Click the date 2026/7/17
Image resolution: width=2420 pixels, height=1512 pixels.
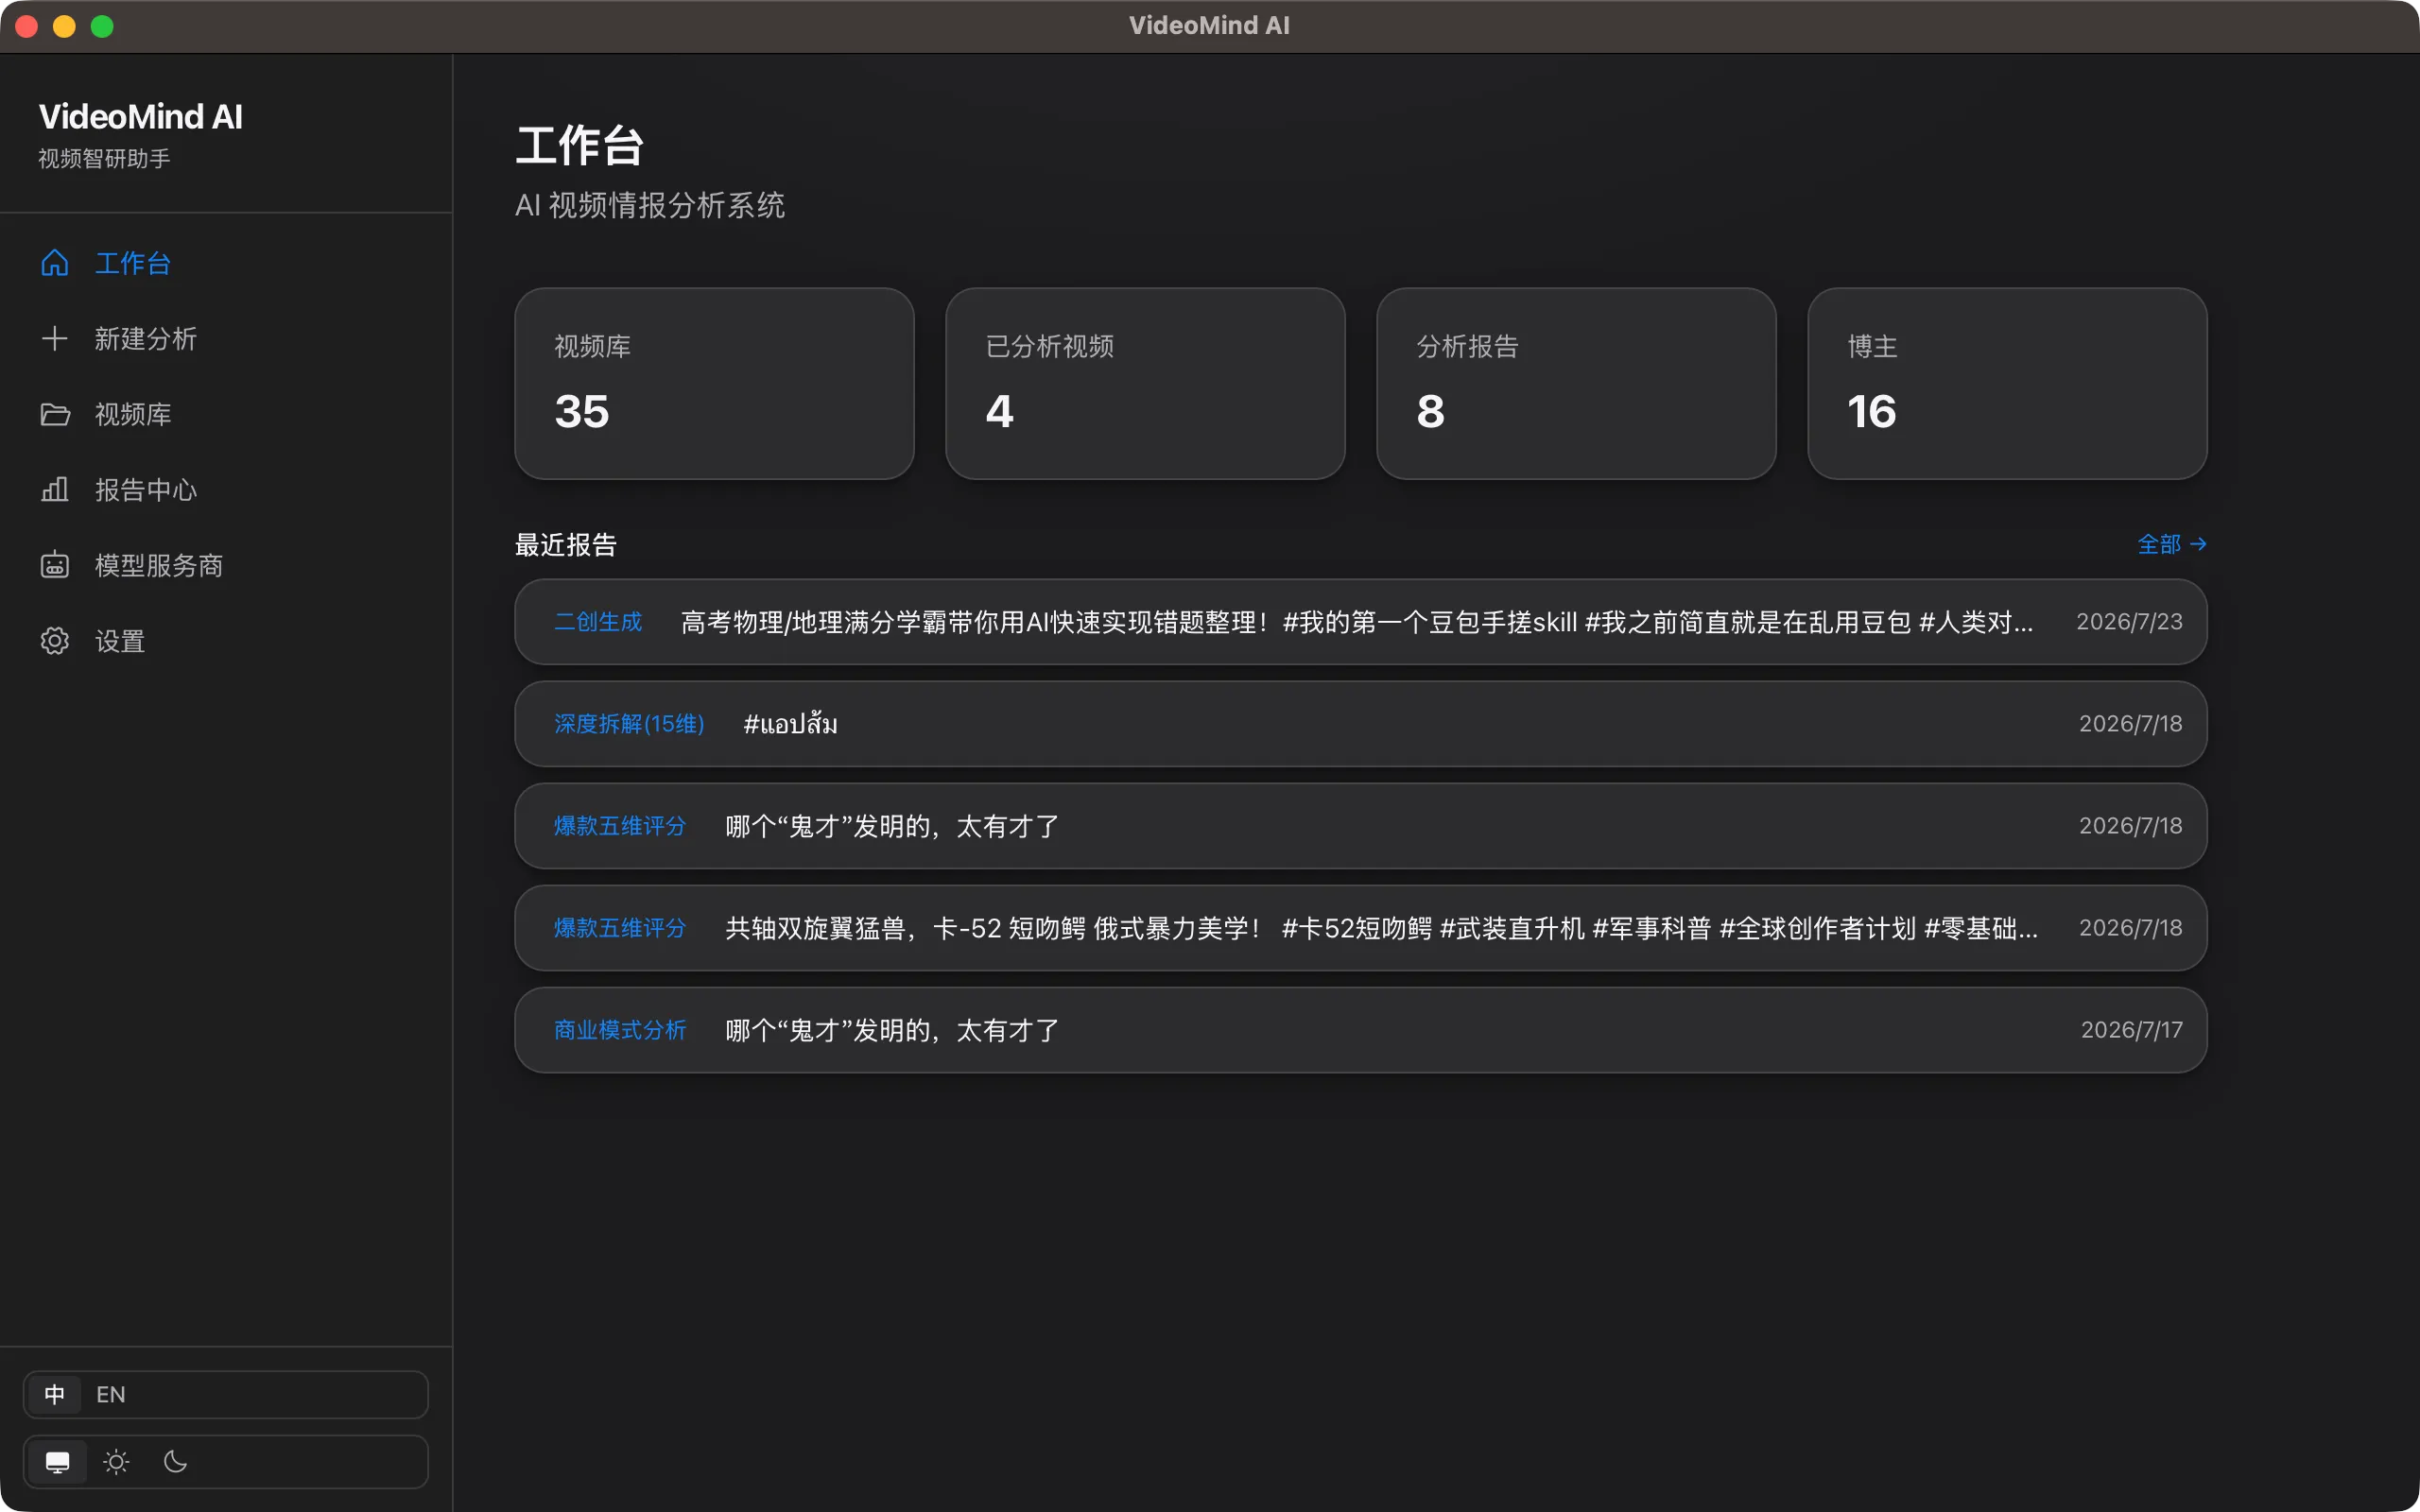click(x=2131, y=1030)
